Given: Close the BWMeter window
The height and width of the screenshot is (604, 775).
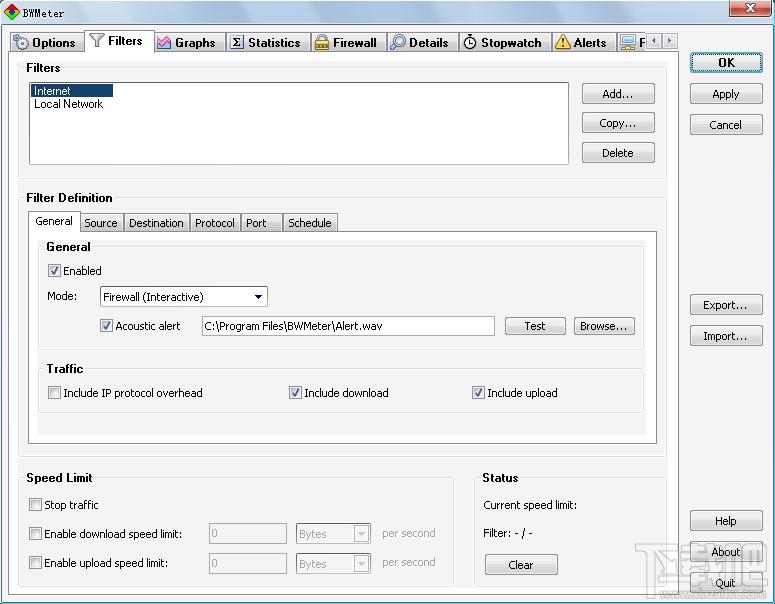Looking at the screenshot, I should [x=750, y=8].
